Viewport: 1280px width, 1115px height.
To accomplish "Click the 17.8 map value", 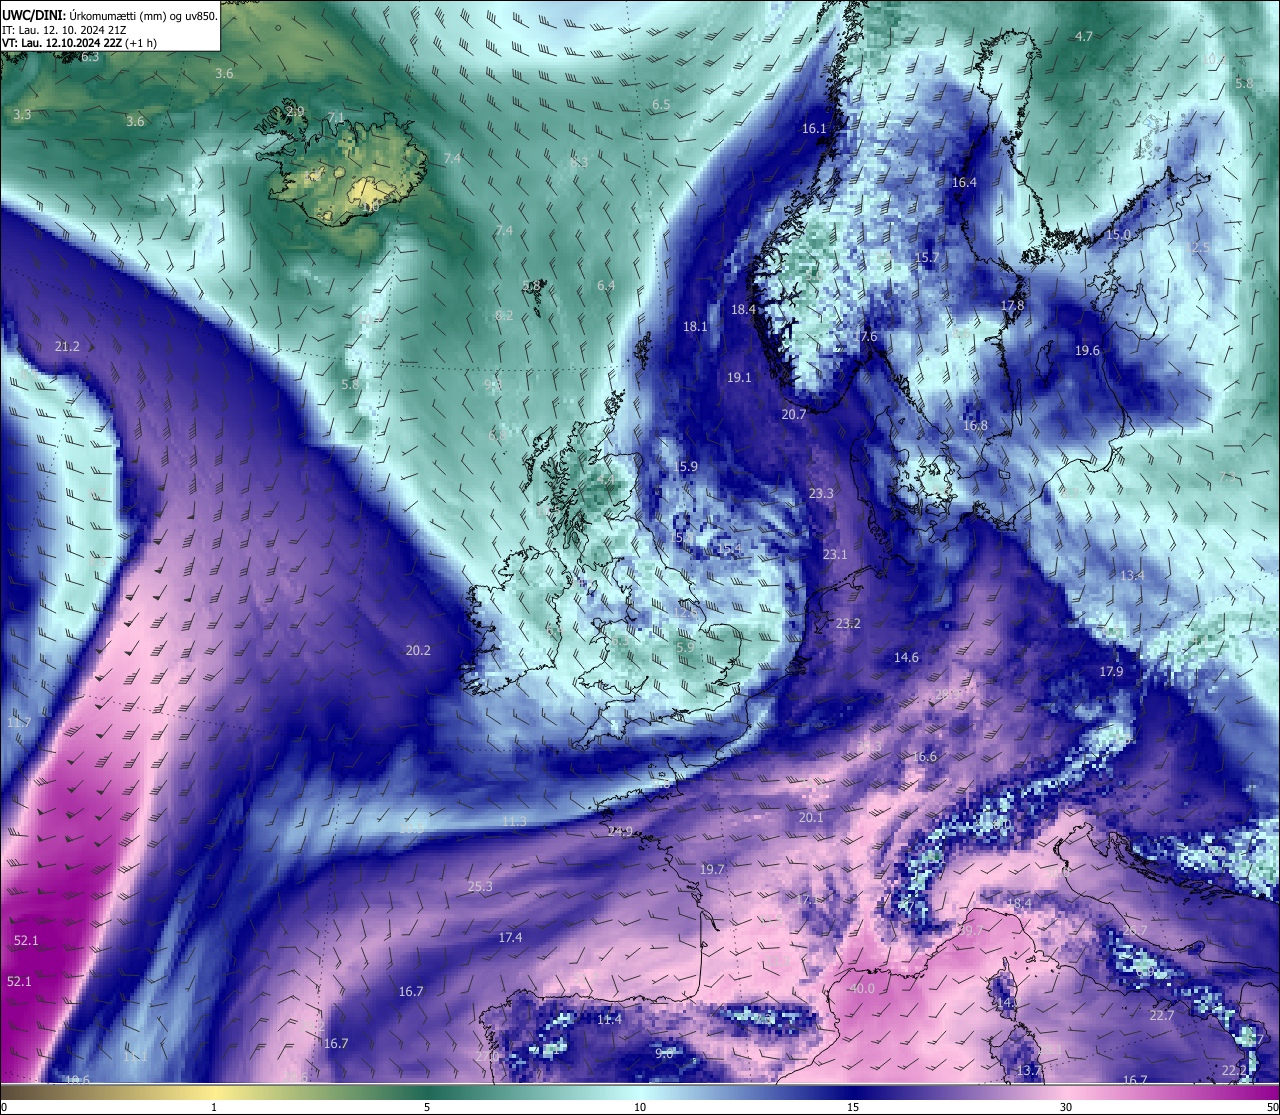I will coord(1013,305).
